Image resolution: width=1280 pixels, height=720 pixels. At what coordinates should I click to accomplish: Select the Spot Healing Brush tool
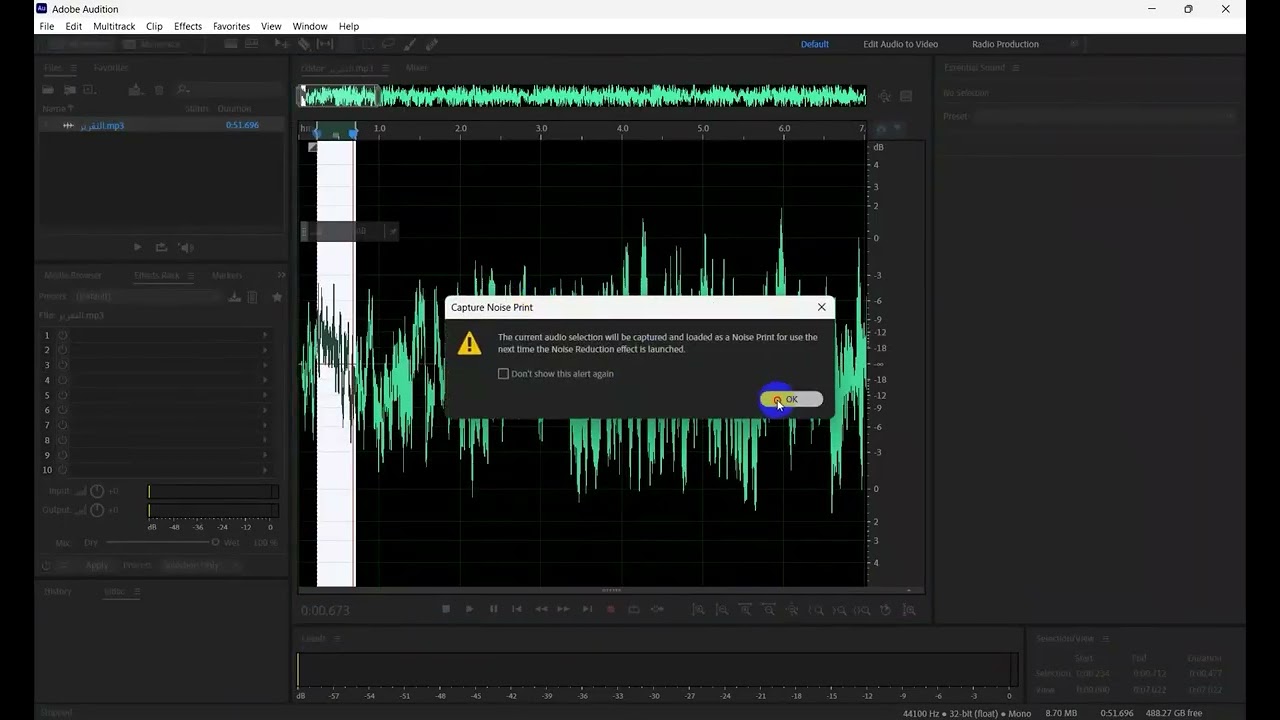pos(431,44)
